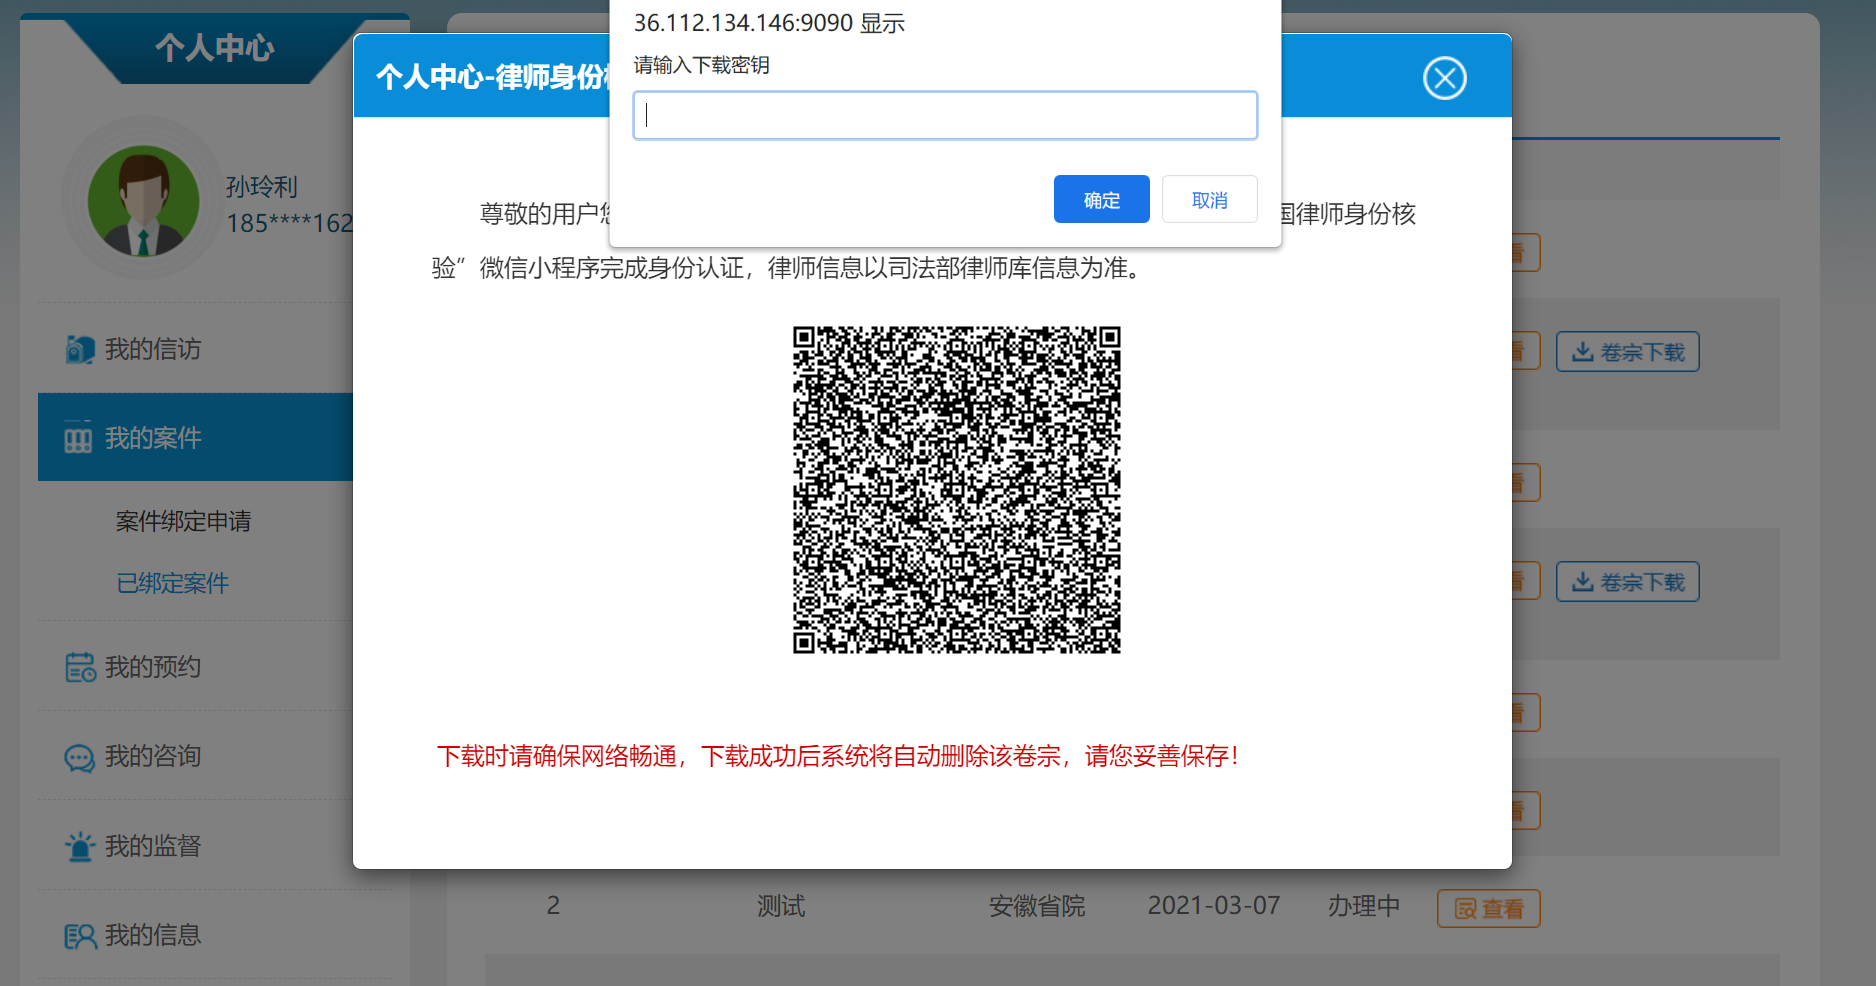Select 我的案件 in the sidebar
Viewport: 1876px width, 986px height.
(196, 437)
